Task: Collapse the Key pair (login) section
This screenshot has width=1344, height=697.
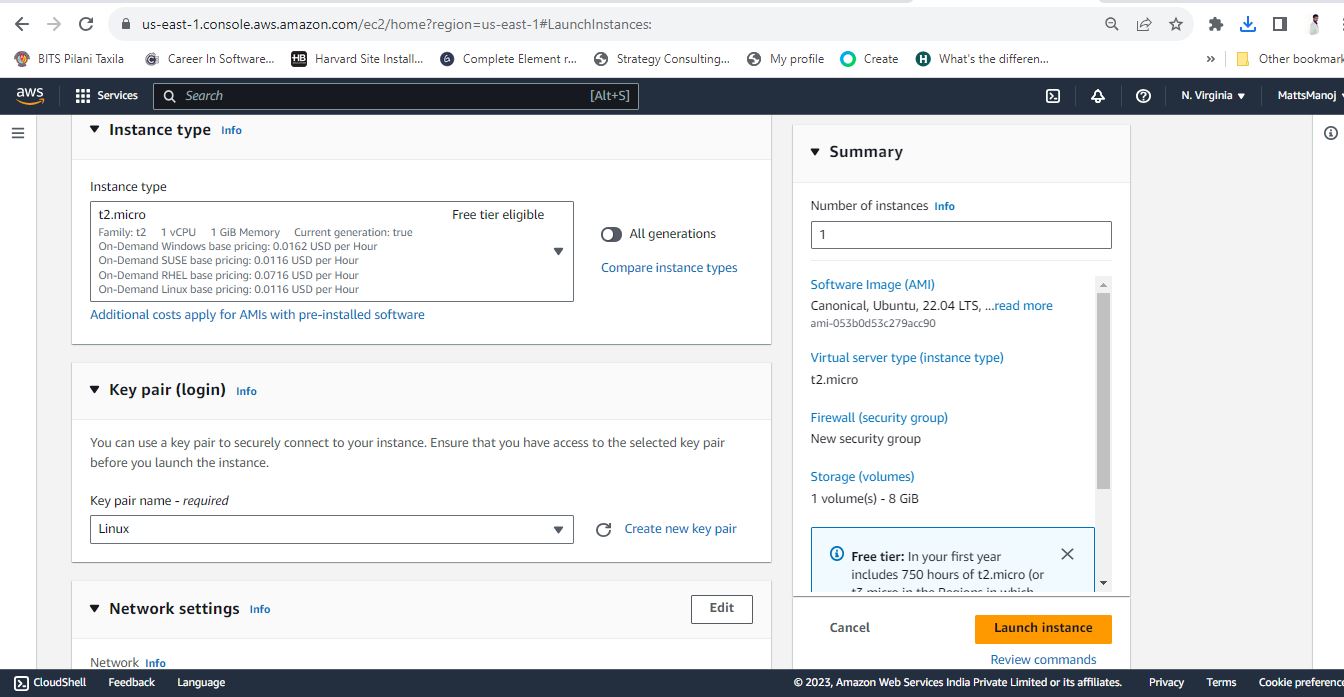Action: (95, 390)
